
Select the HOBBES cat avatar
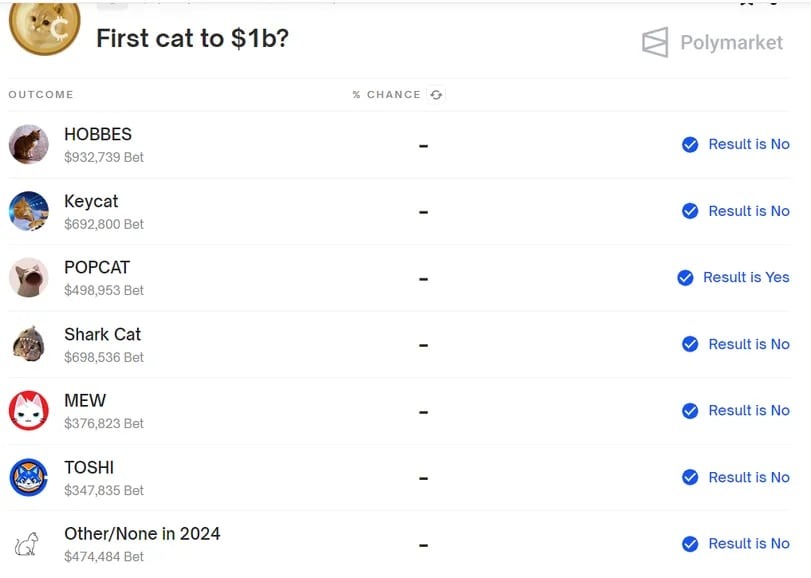click(29, 144)
